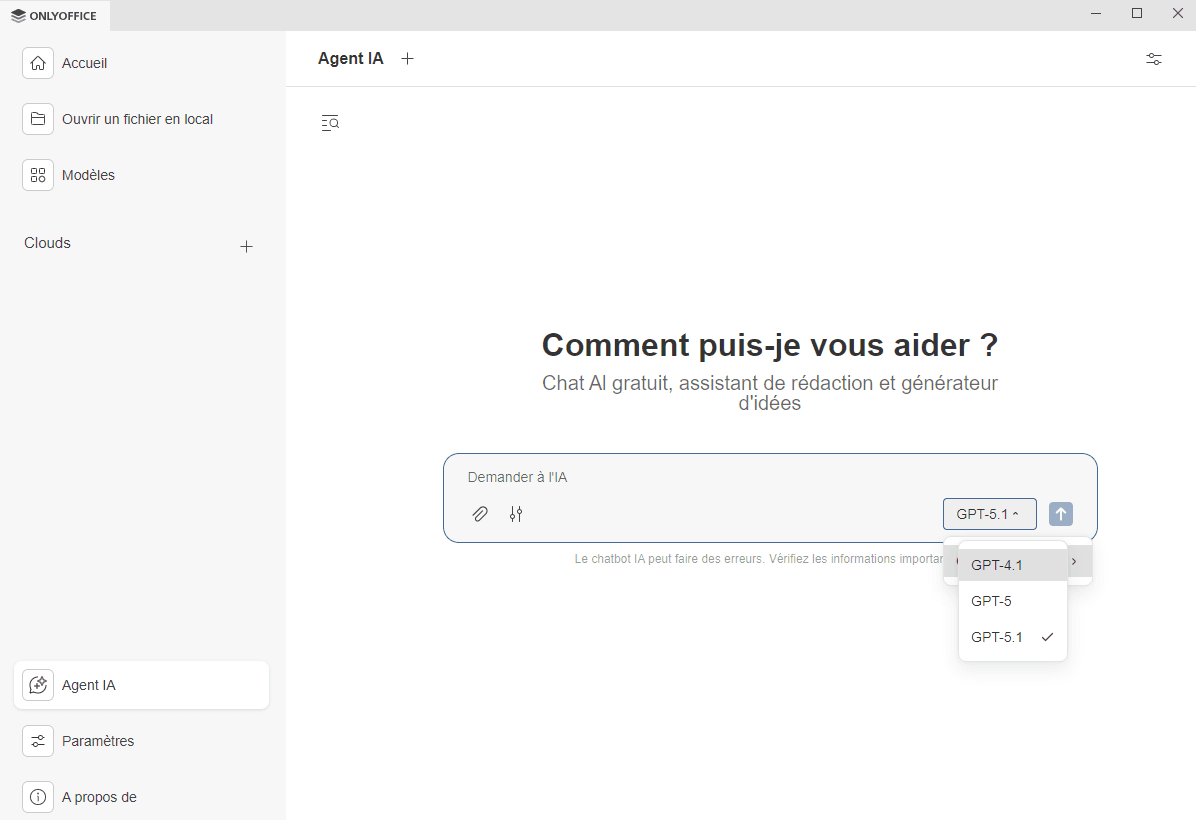Open the chat options filter icon top right
Screen dimensions: 1196x820
click(1153, 59)
